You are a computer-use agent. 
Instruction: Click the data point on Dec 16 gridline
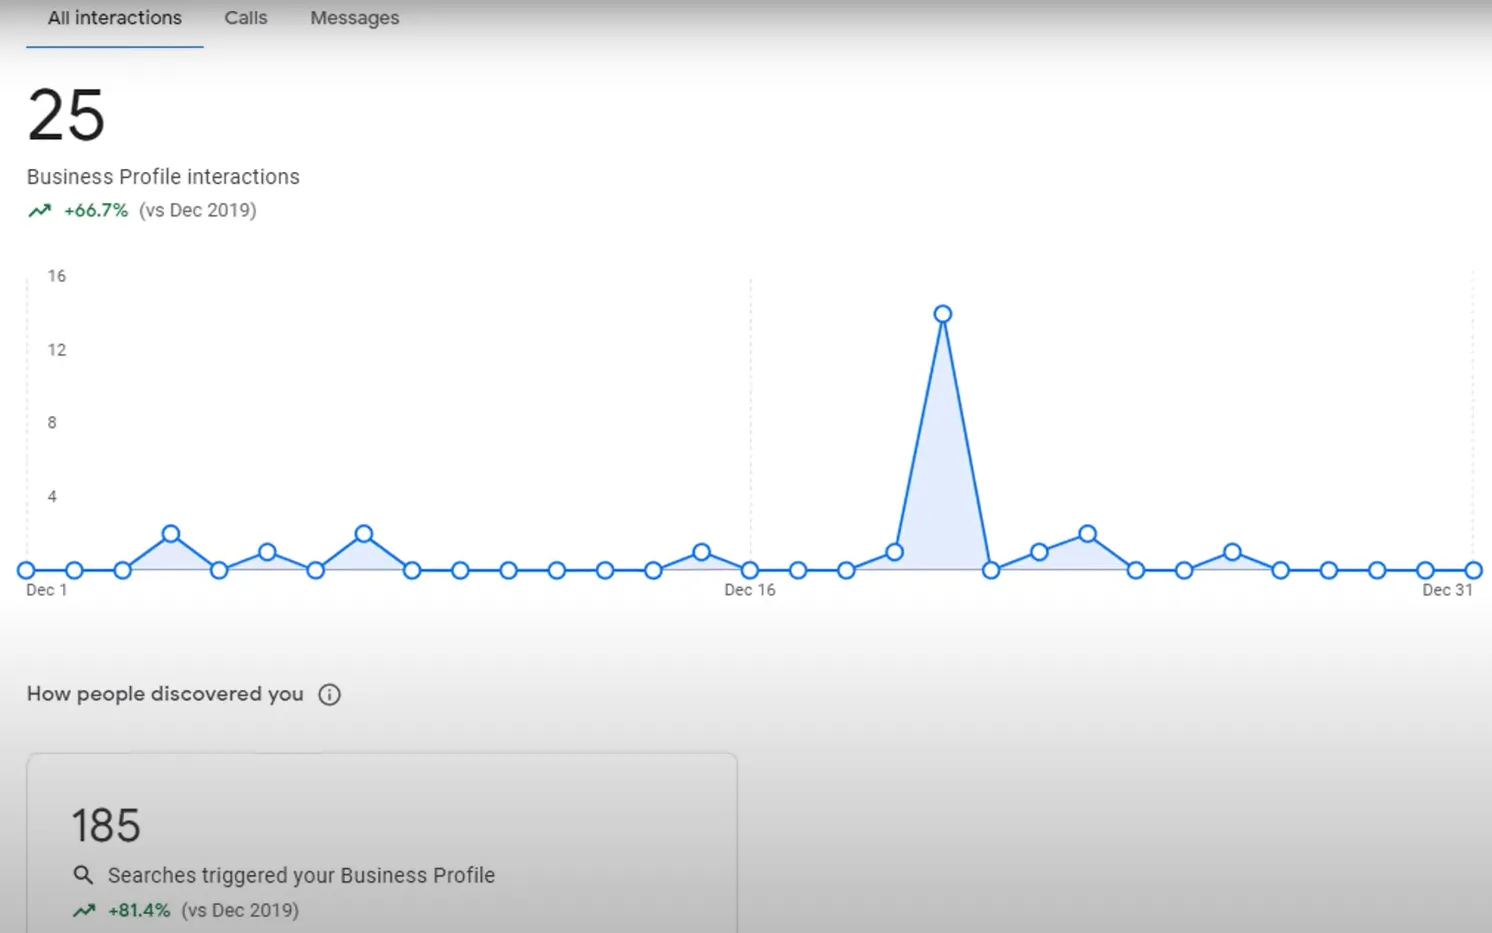tap(750, 570)
